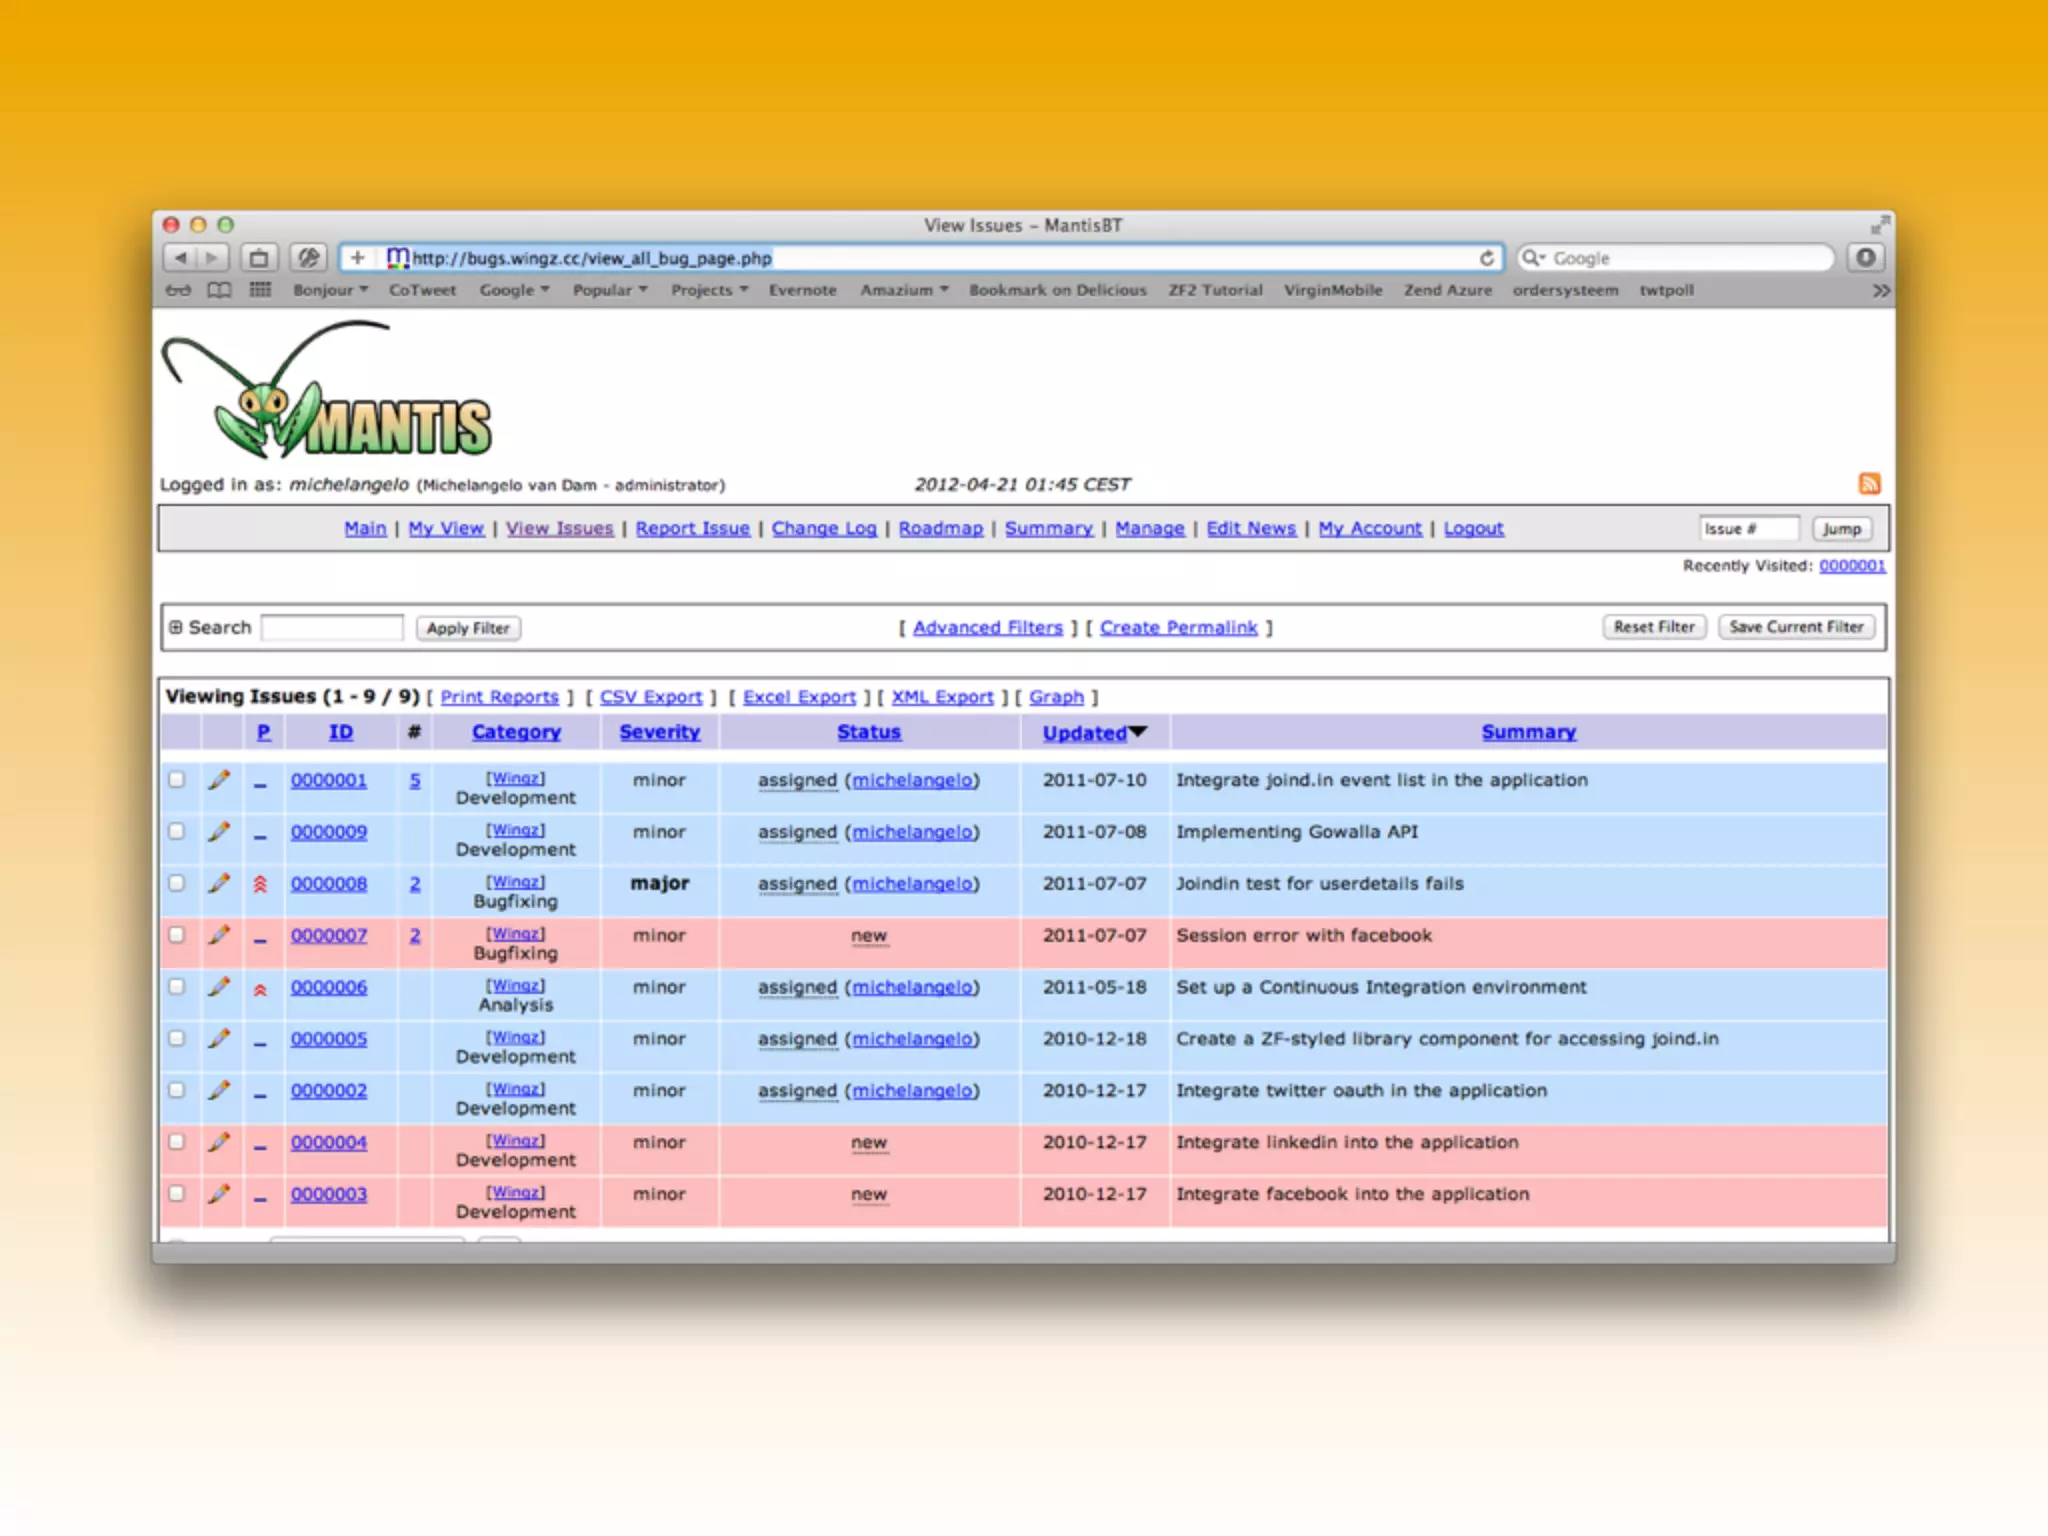This screenshot has height=1536, width=2048.
Task: Open the Projects bookmarks dropdown
Action: coord(709,290)
